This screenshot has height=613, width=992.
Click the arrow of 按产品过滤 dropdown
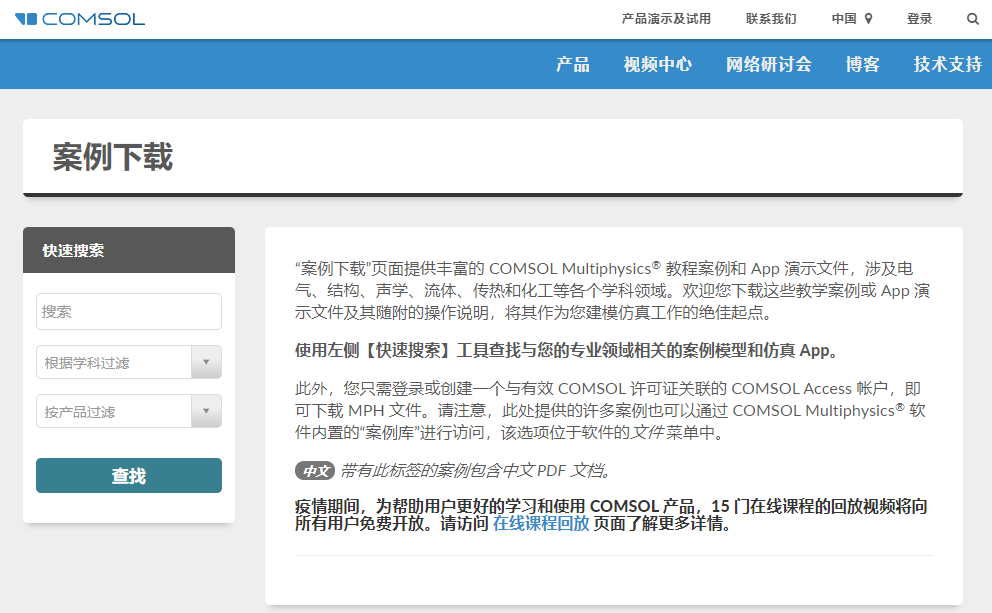(206, 411)
